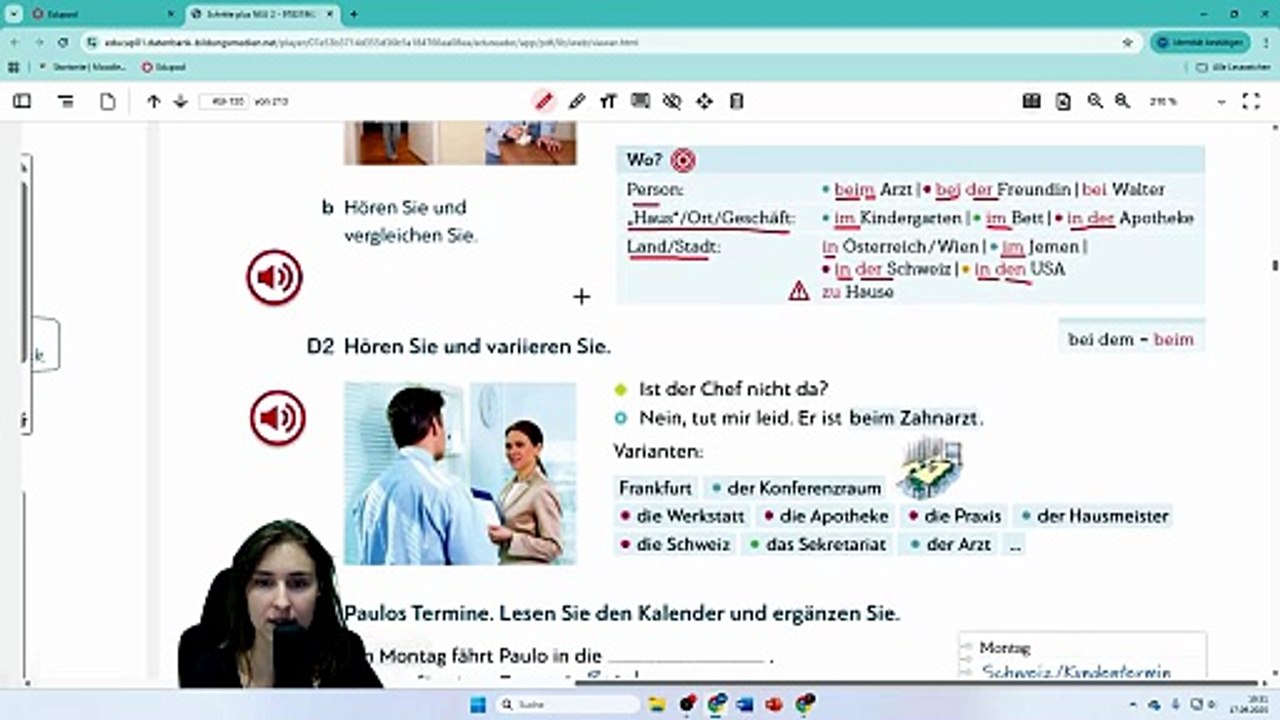Viewport: 1280px width, 720px height.
Task: Toggle the sidebar panel icon in viewer toolbar
Action: 21,101
